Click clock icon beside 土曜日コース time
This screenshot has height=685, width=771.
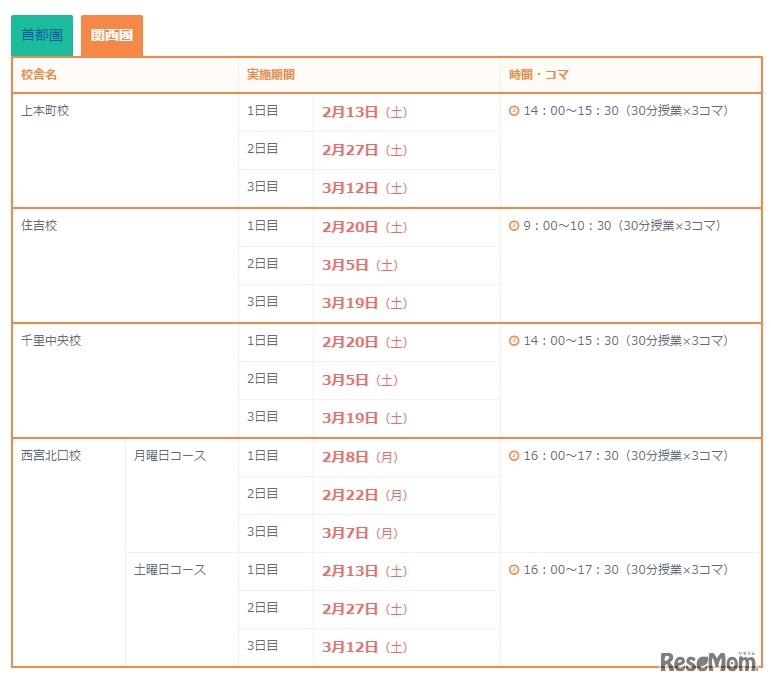(x=514, y=570)
